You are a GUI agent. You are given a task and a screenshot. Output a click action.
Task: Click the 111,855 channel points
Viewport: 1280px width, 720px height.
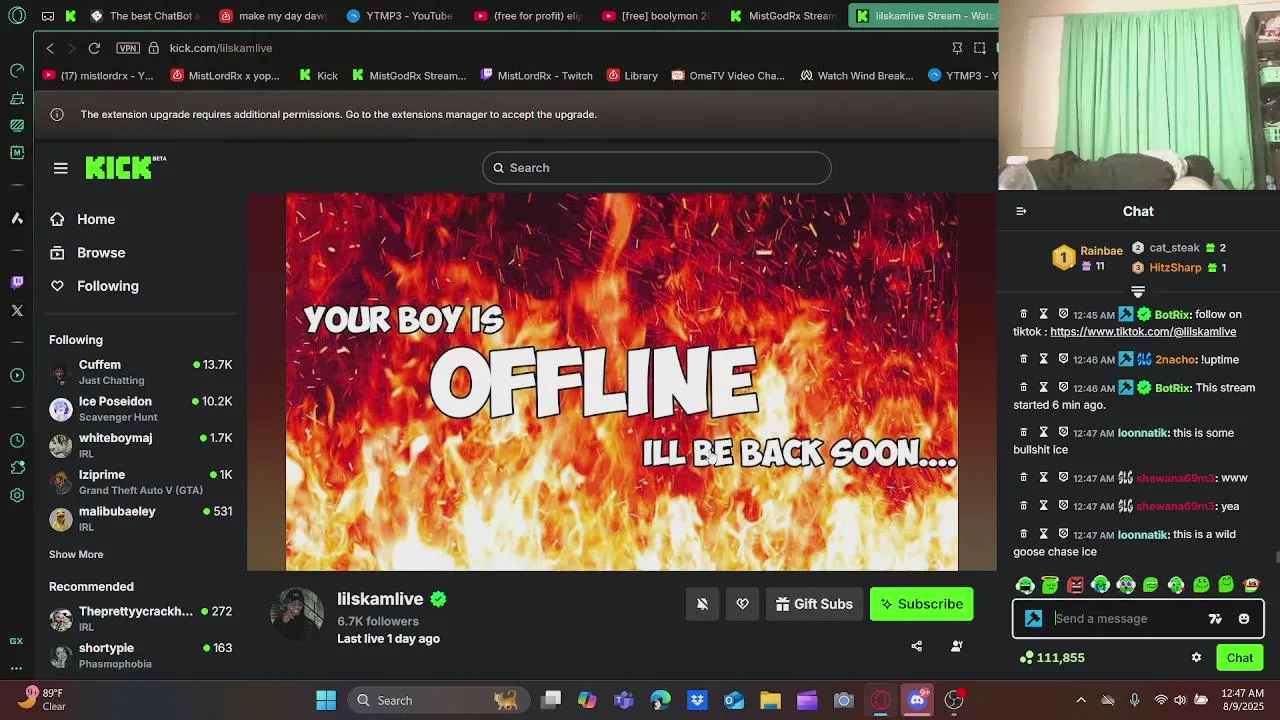pos(1052,657)
